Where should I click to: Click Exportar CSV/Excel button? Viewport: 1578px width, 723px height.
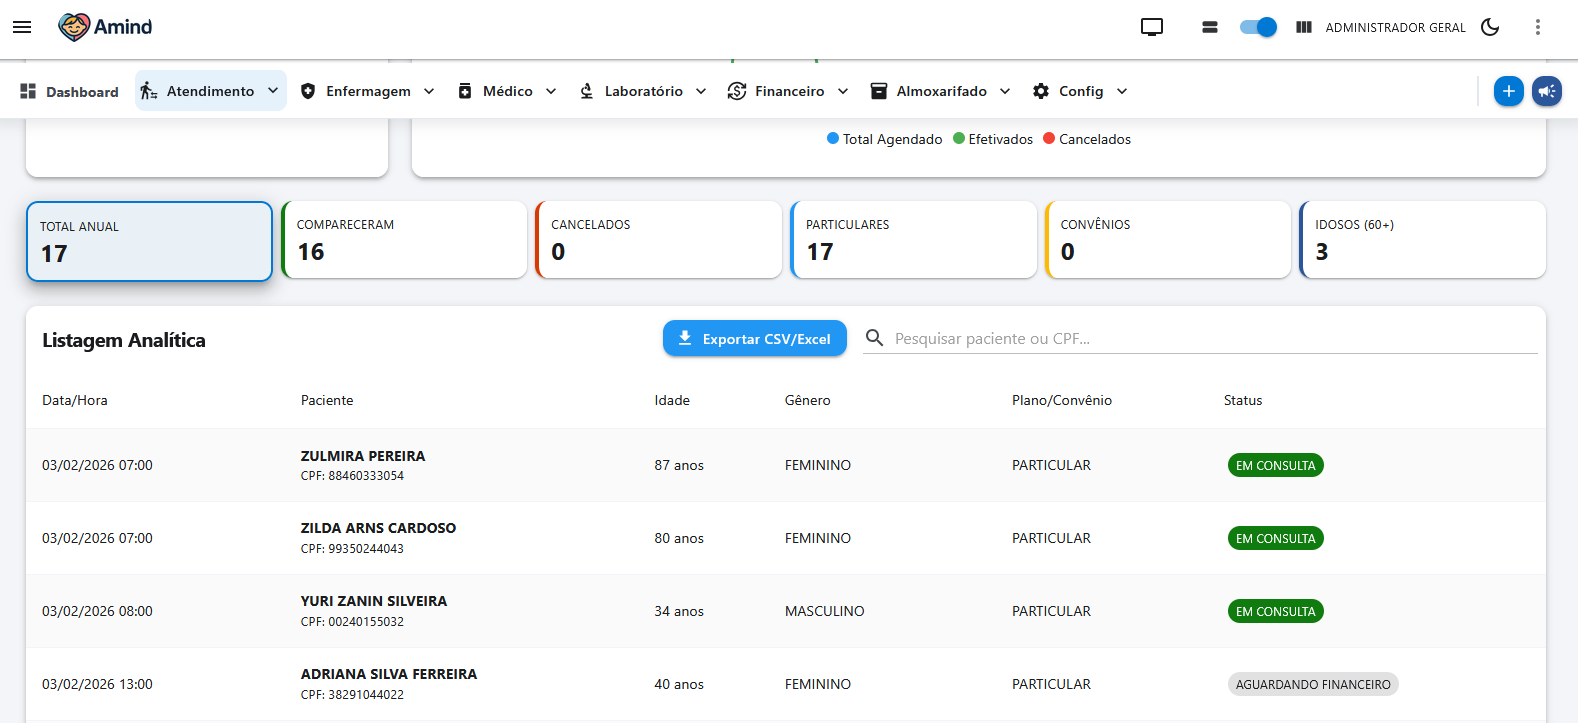[x=754, y=339]
